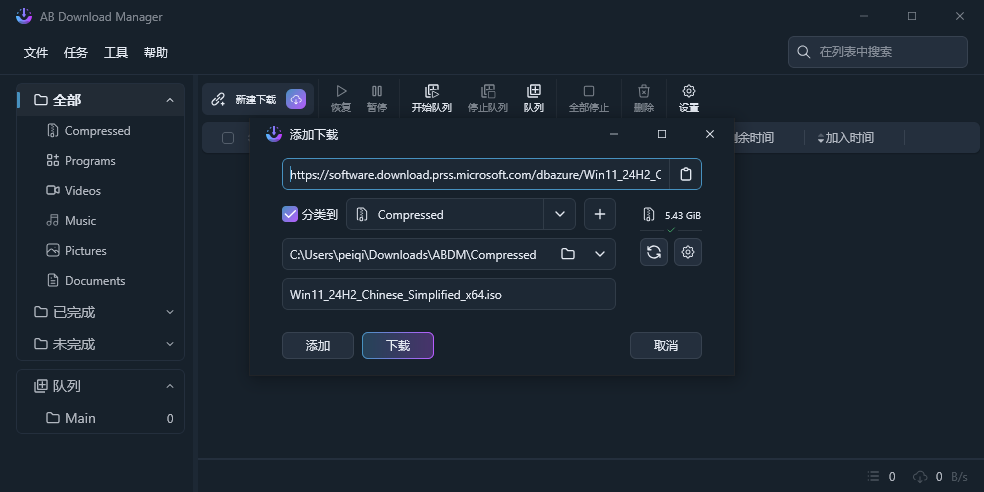Click the plus icon to add category
Screen dimensions: 984x492
(x=599, y=214)
